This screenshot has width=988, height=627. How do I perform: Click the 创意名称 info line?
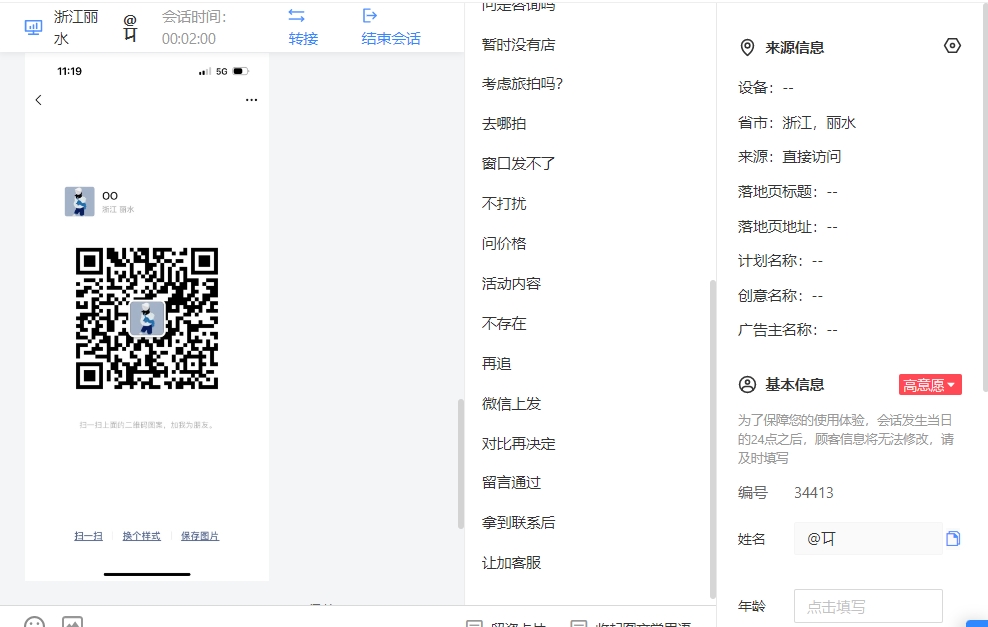point(780,296)
